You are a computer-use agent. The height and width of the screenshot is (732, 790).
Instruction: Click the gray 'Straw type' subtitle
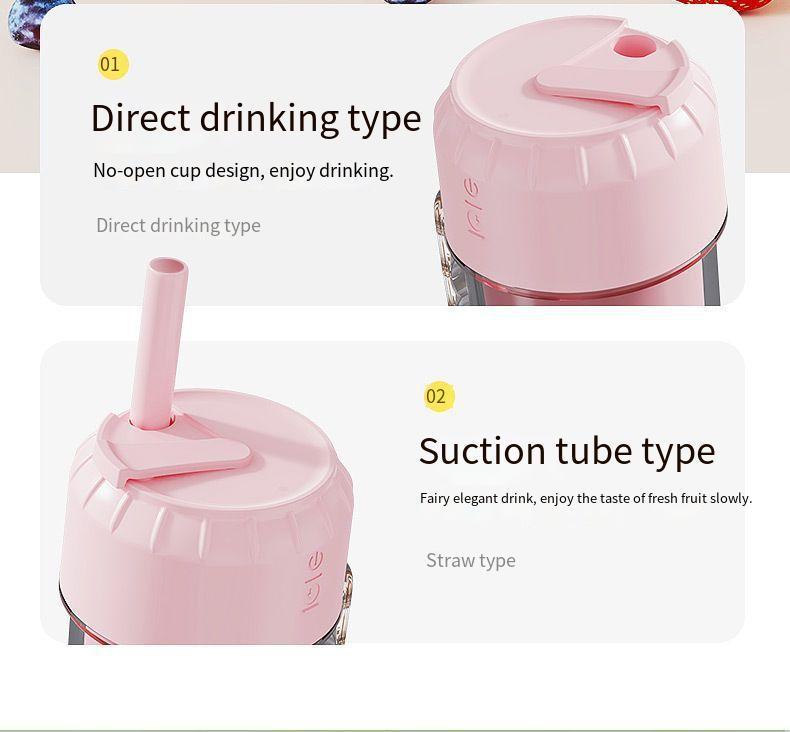471,560
